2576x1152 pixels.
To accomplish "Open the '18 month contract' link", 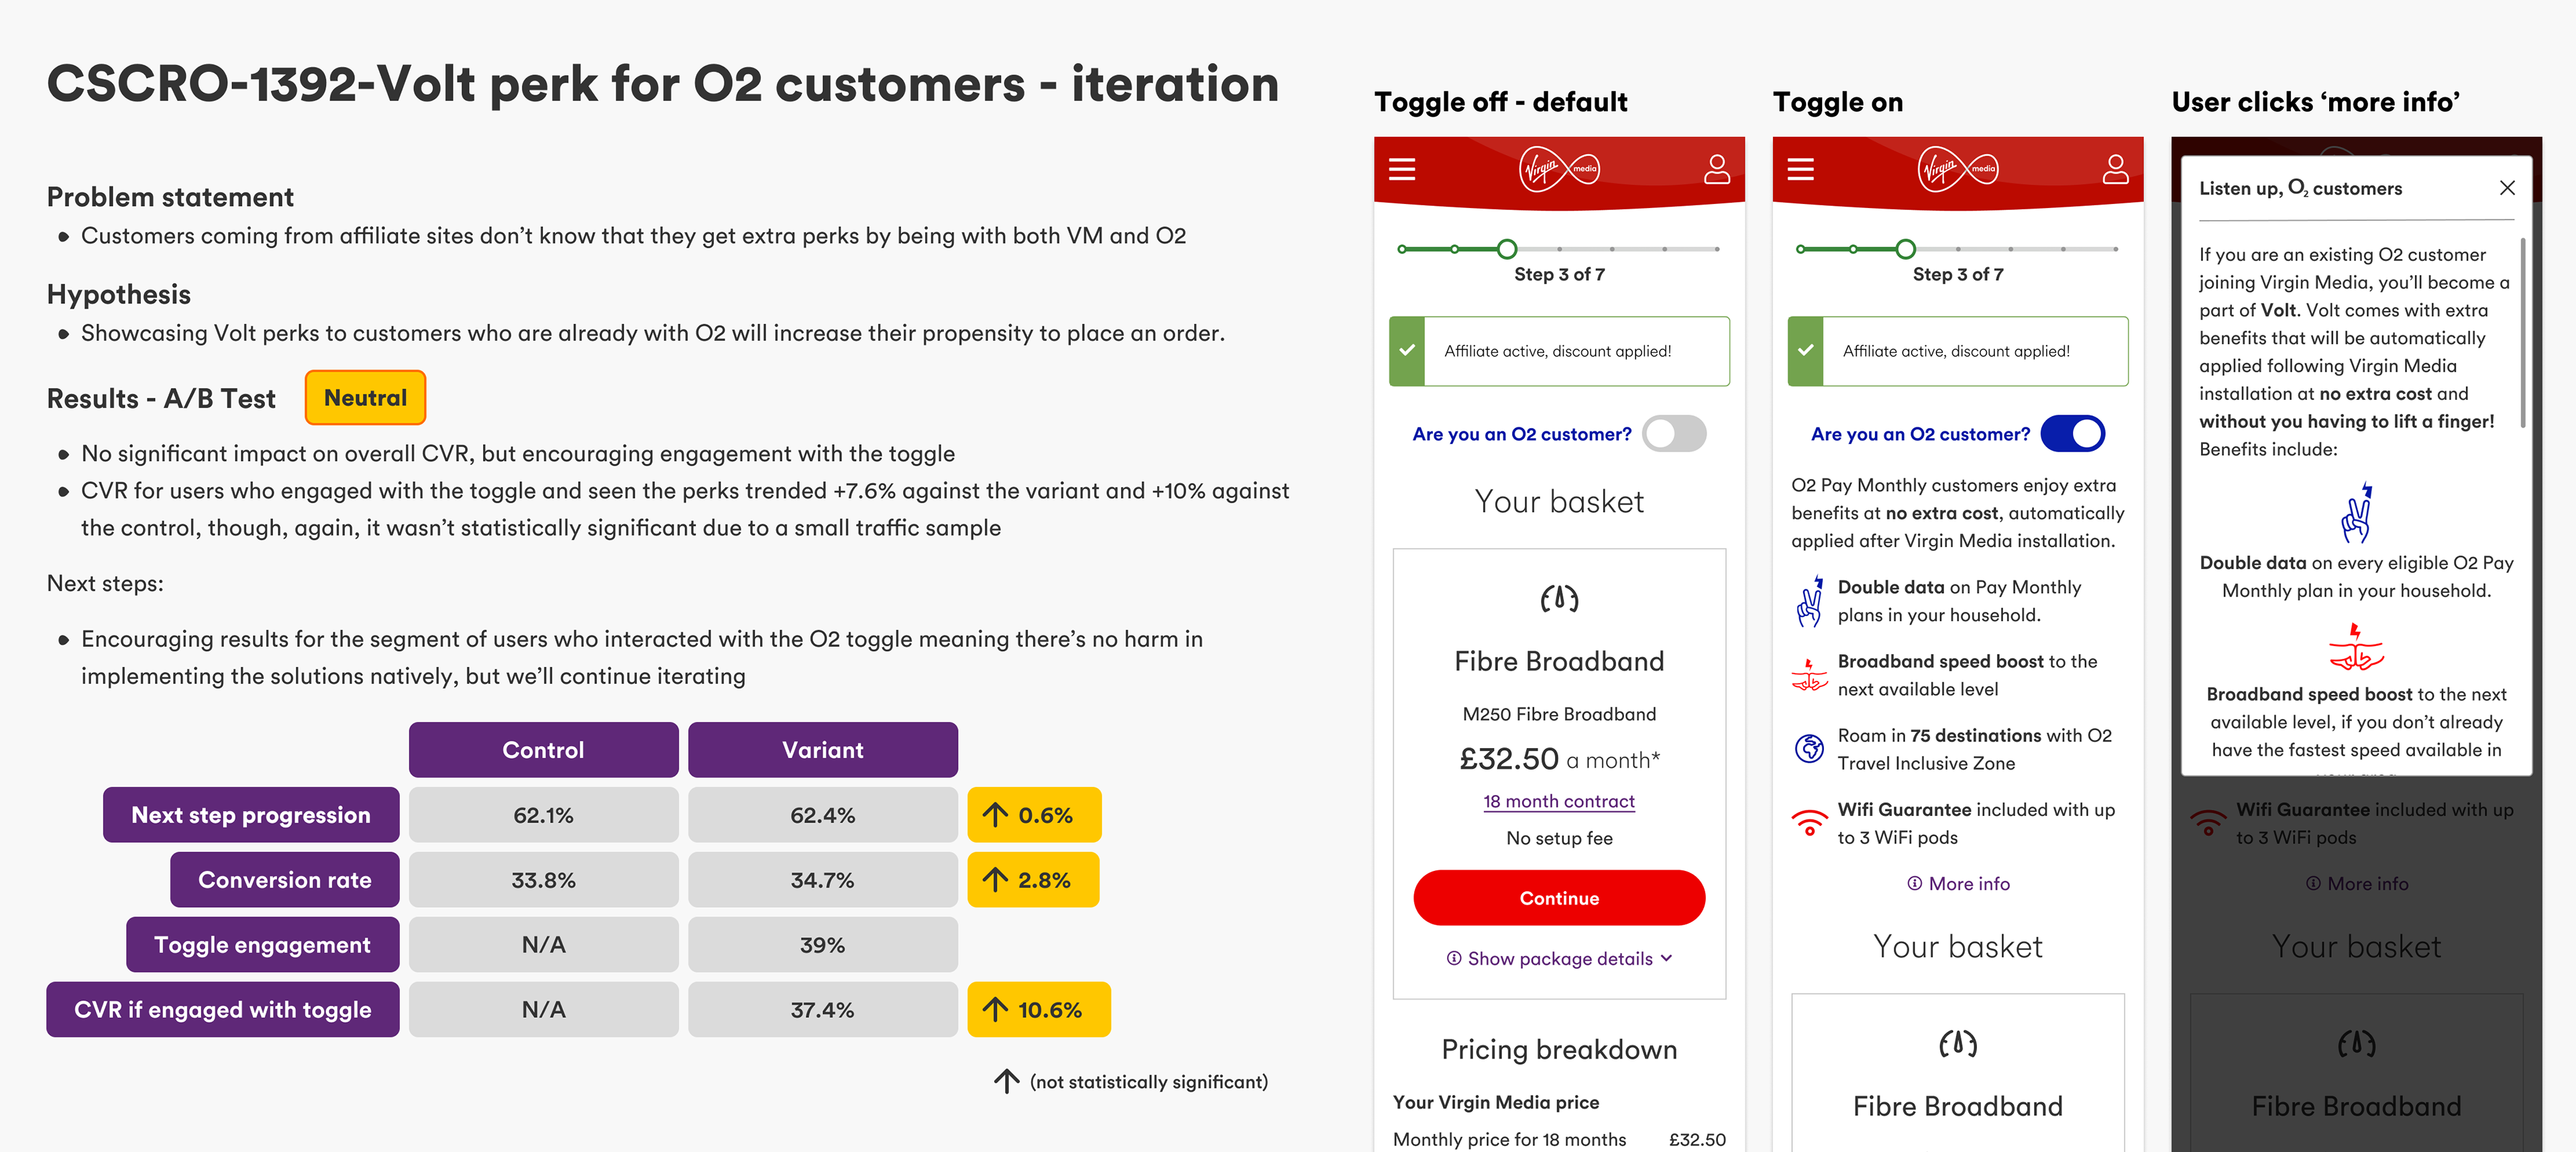I will (1559, 801).
